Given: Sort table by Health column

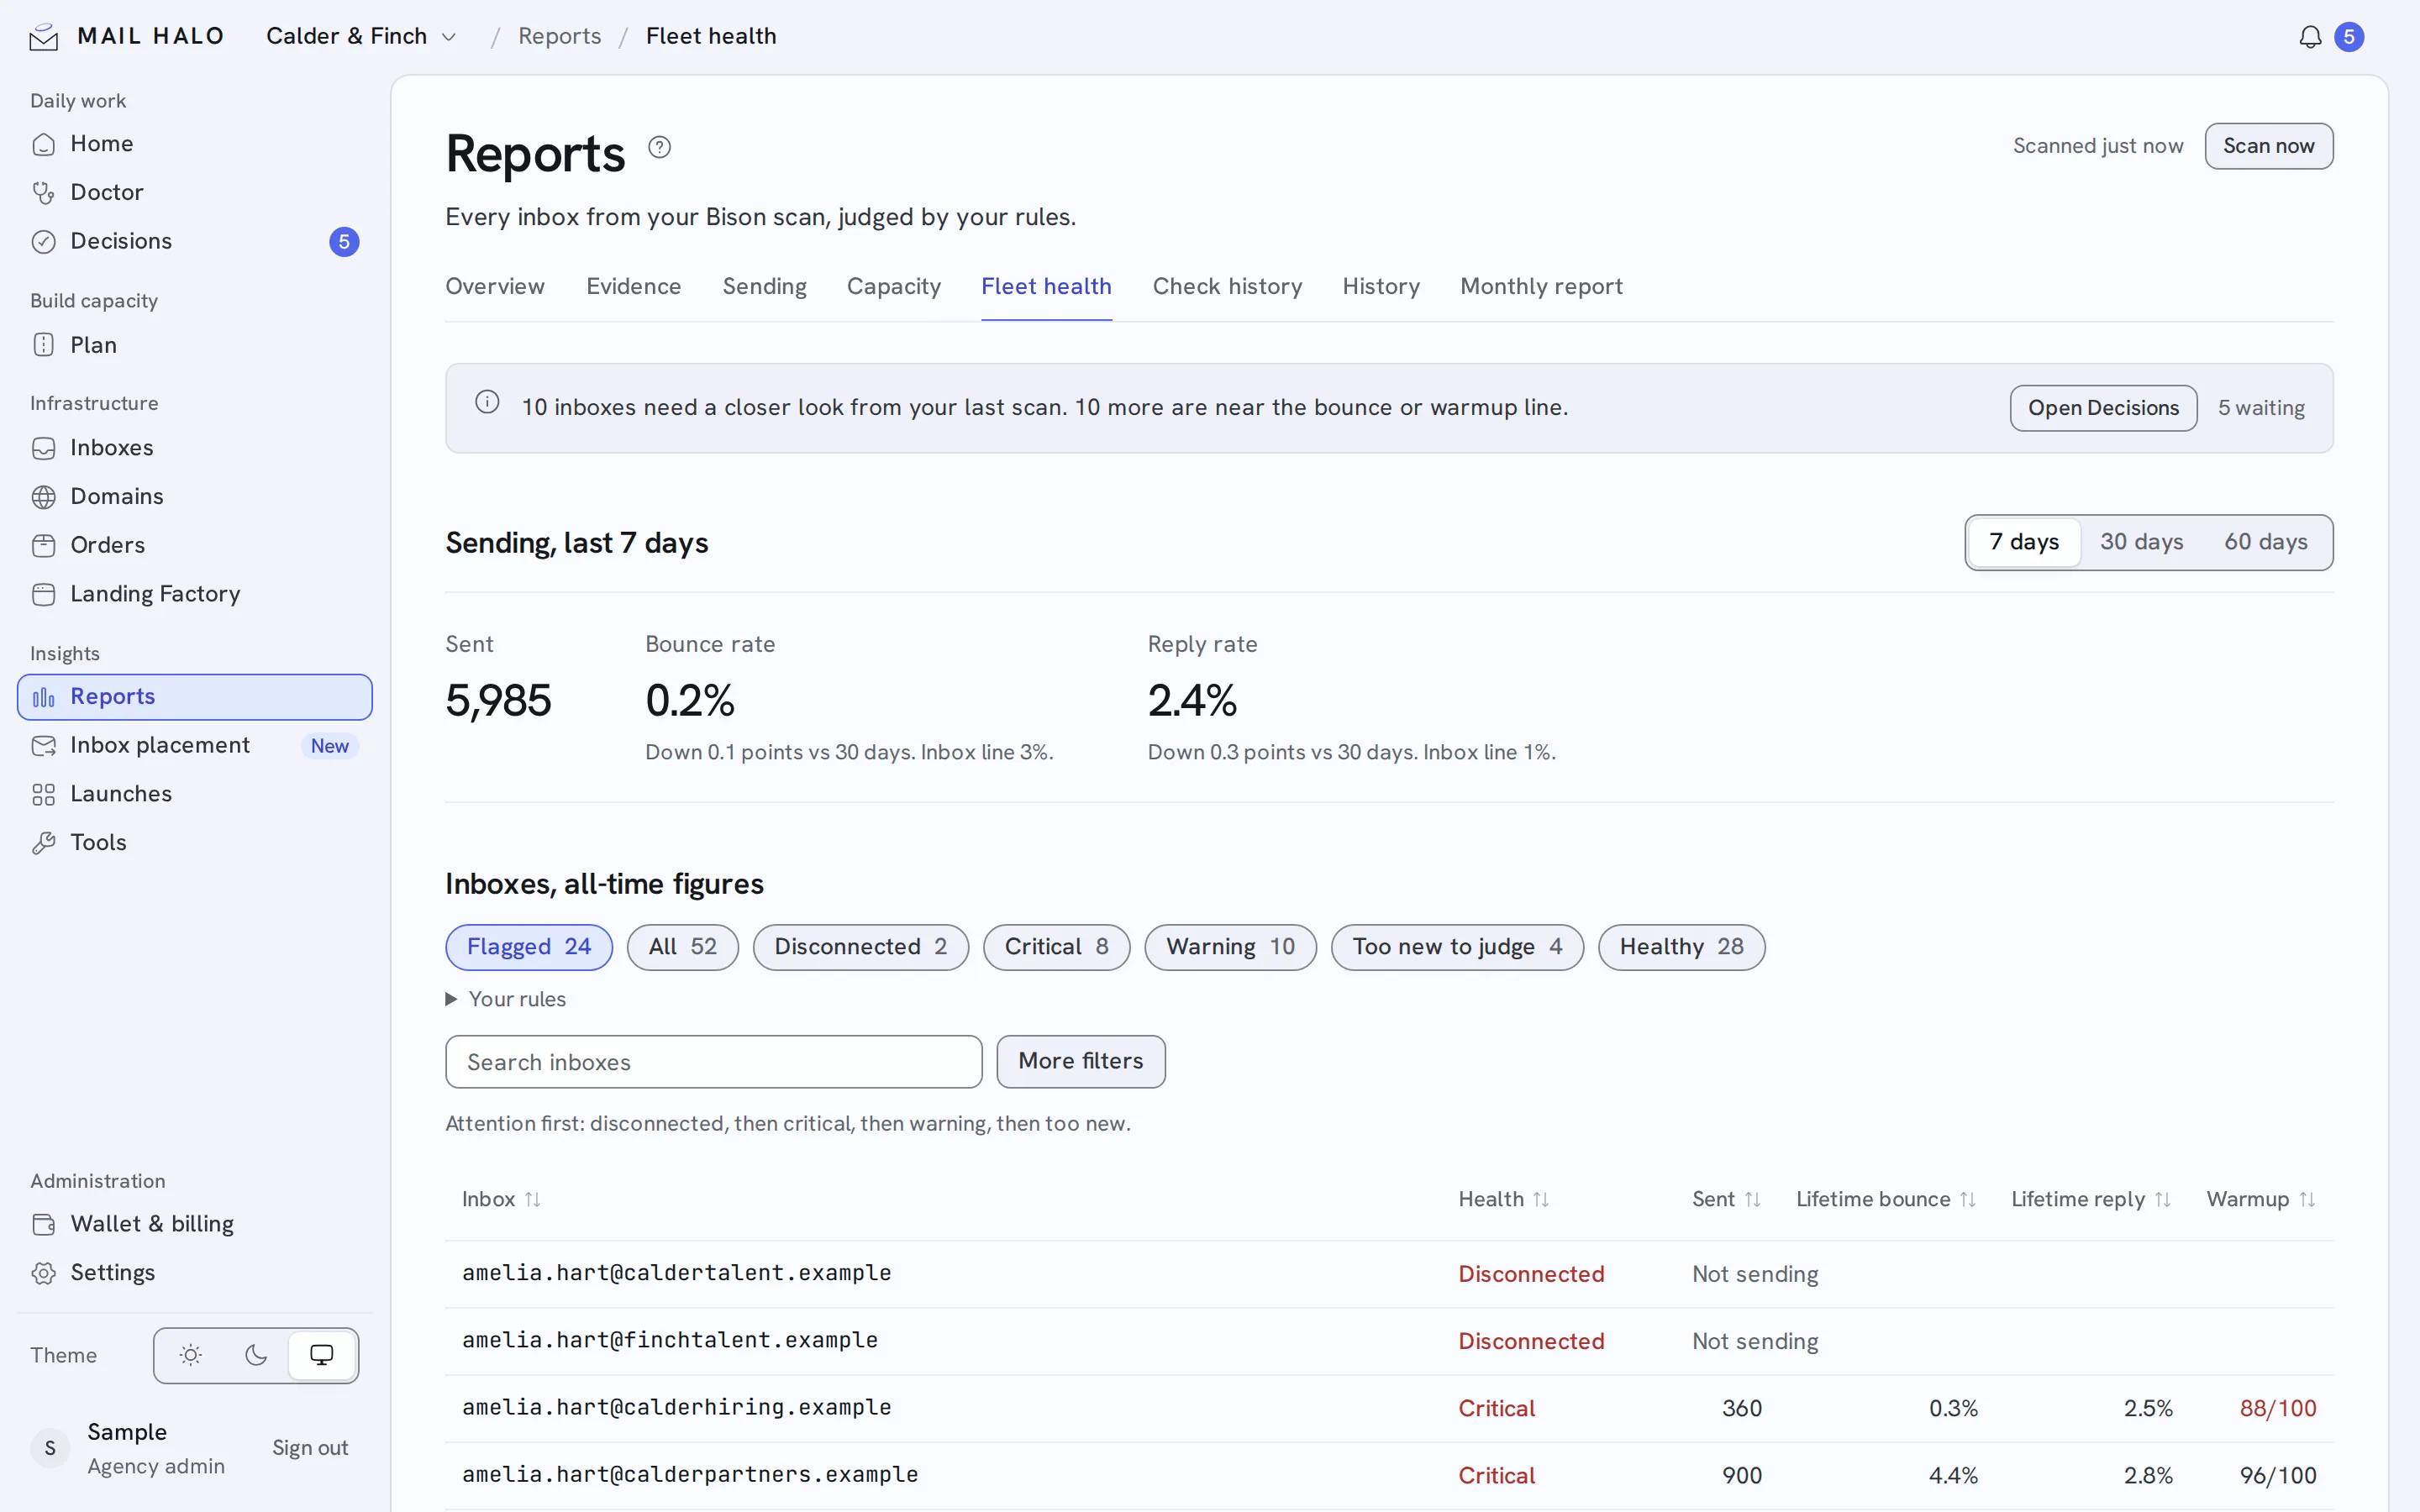Looking at the screenshot, I should click(x=1503, y=1199).
